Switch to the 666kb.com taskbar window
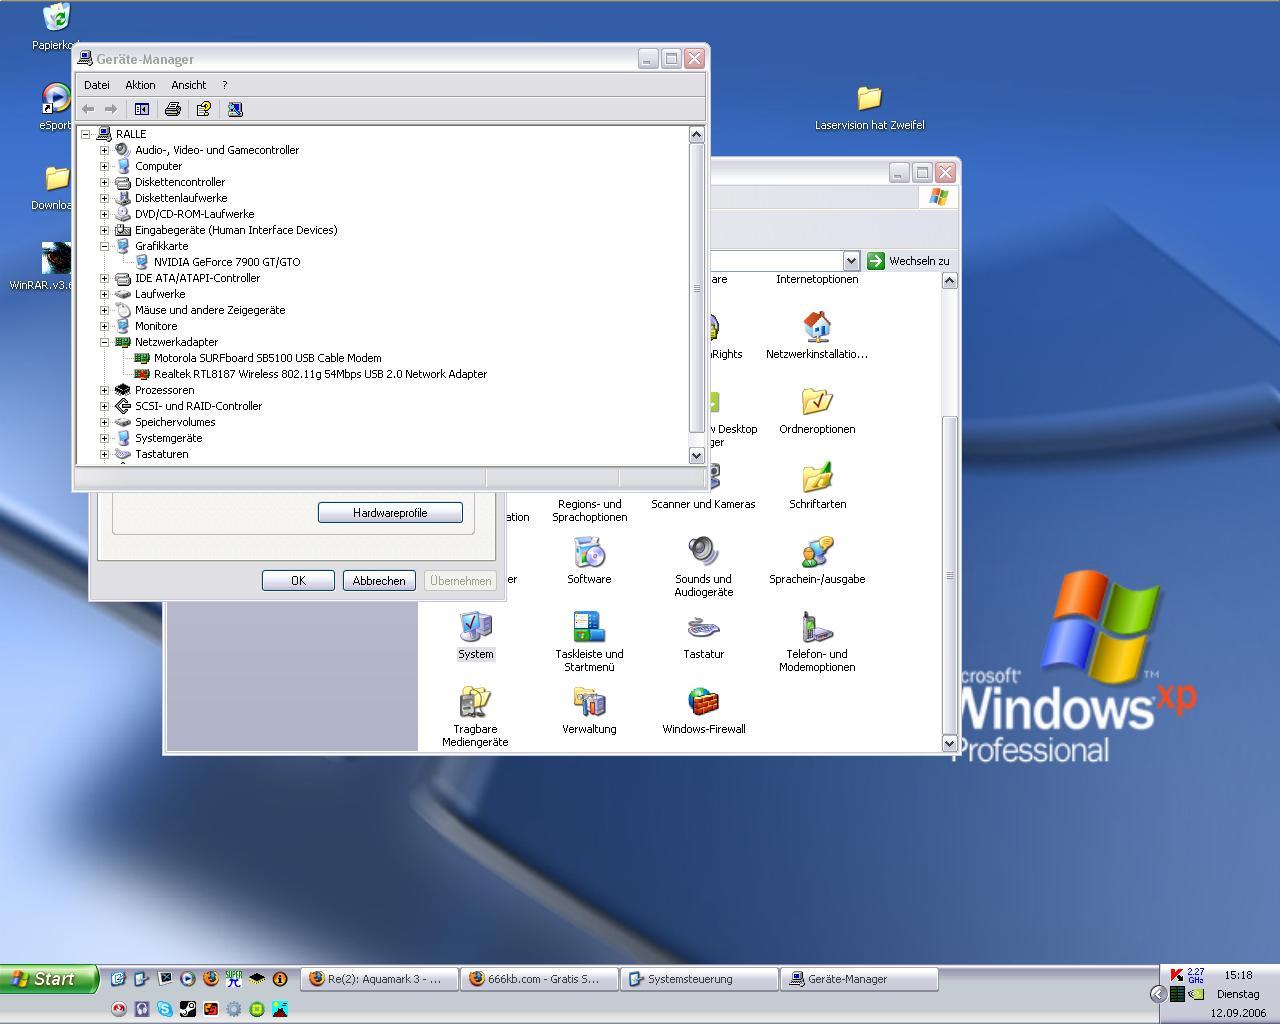This screenshot has width=1280, height=1024. [540, 979]
